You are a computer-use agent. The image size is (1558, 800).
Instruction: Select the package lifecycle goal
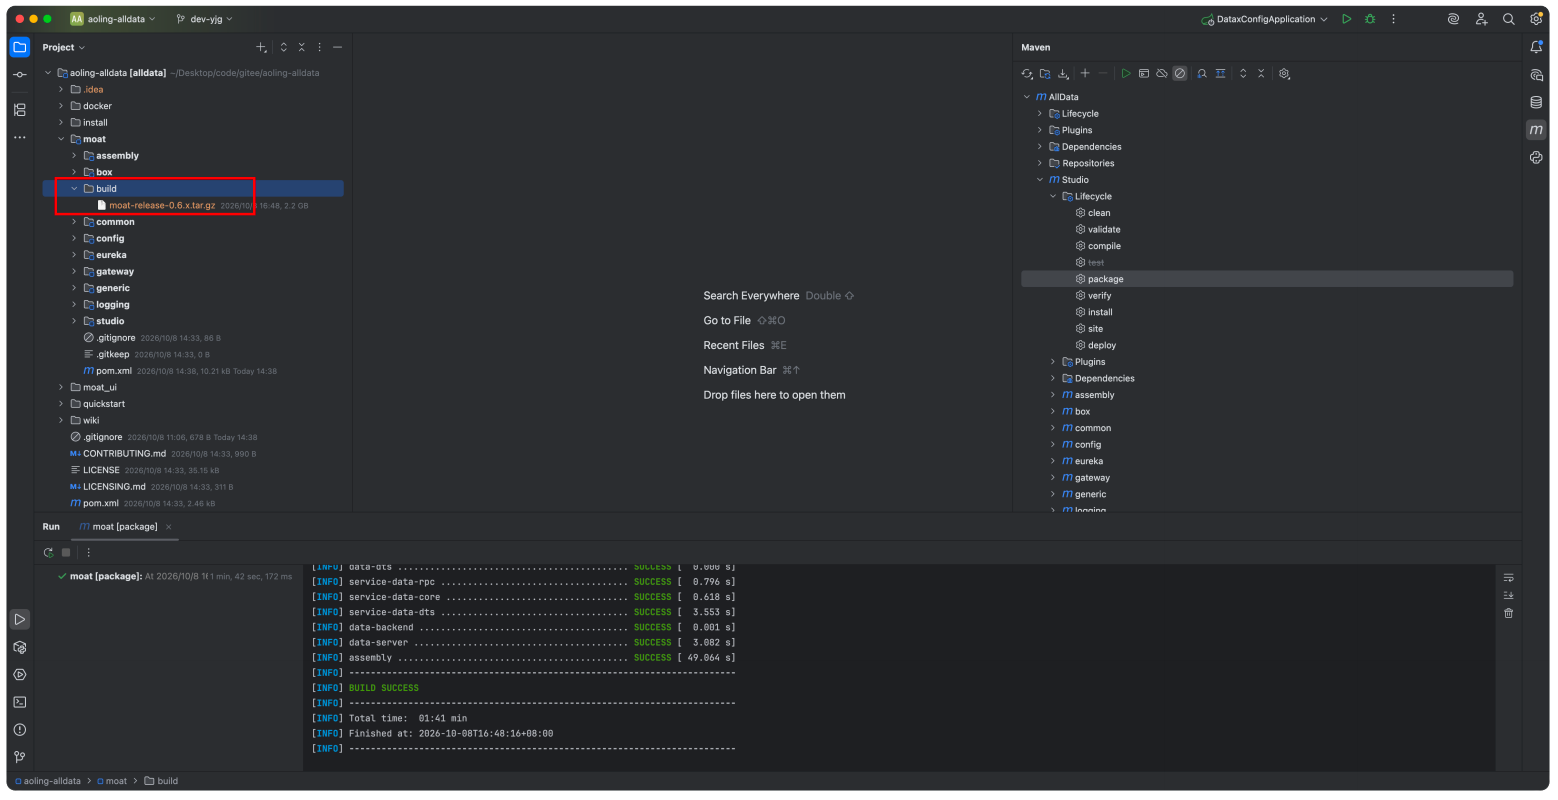(1267, 279)
